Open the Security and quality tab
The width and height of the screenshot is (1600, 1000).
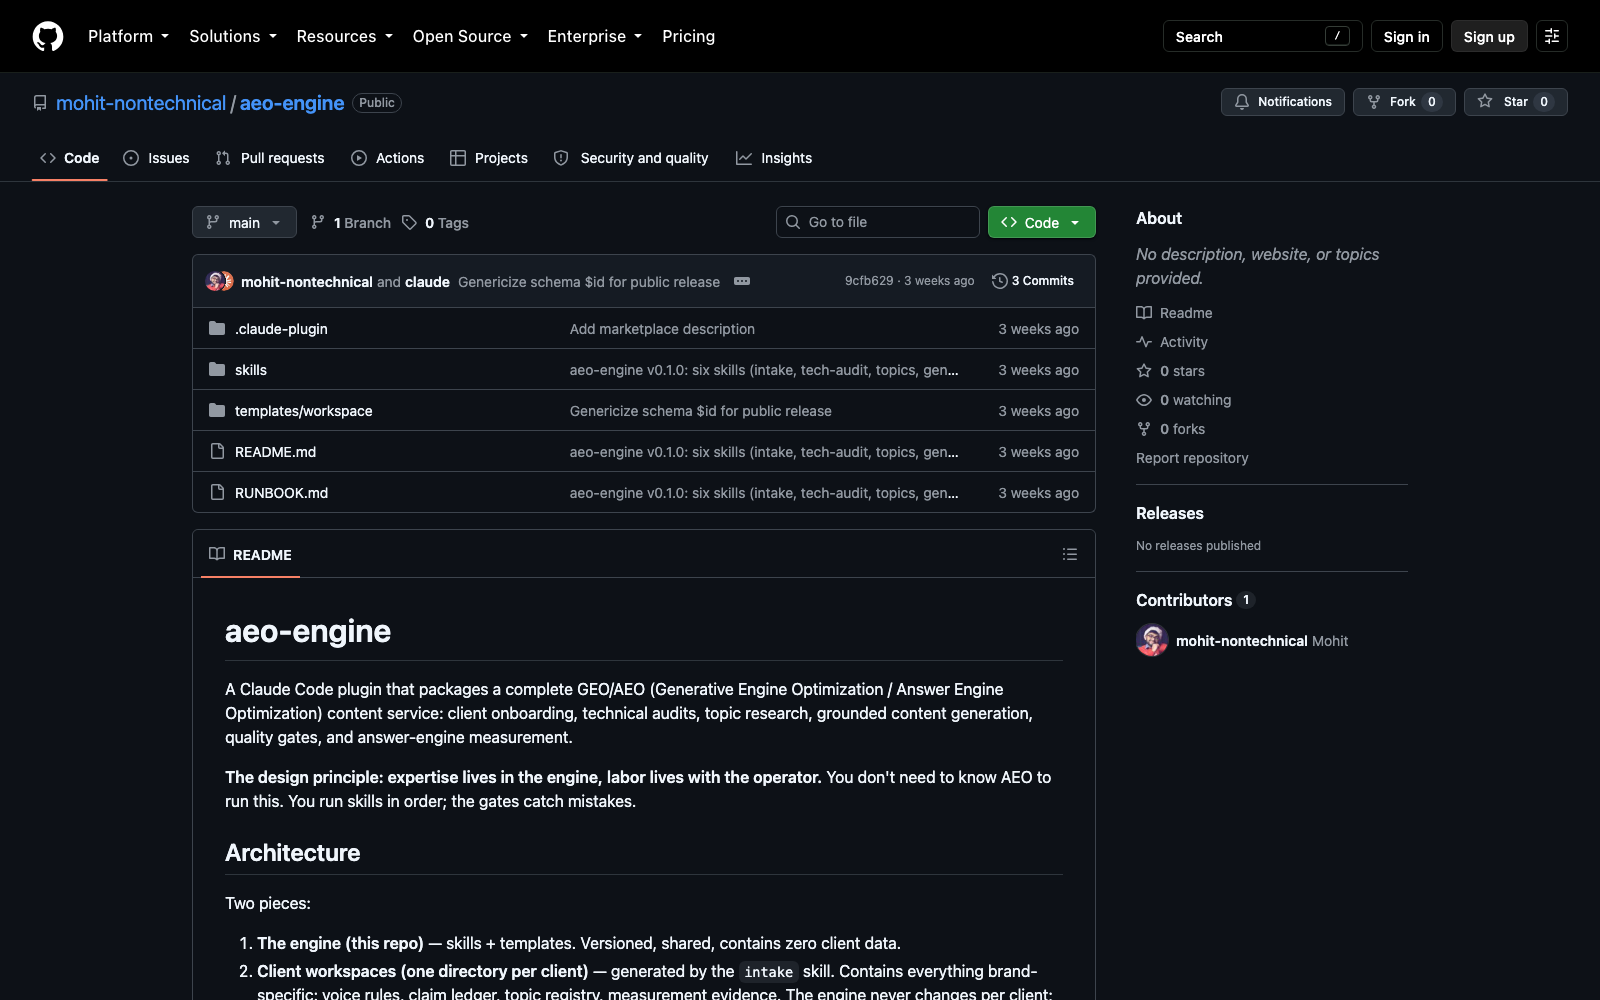point(631,158)
